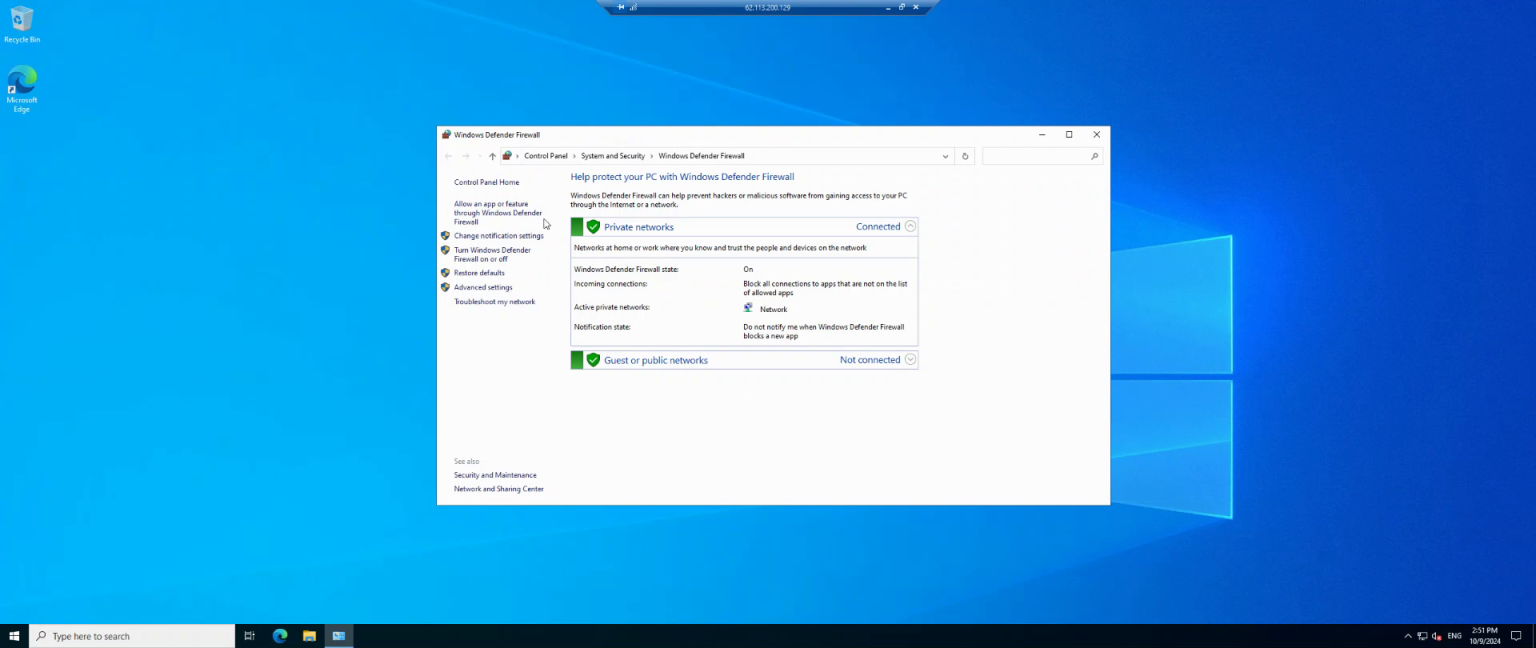
Task: Open Microsoft Edge from the desktop
Action: pyautogui.click(x=22, y=80)
